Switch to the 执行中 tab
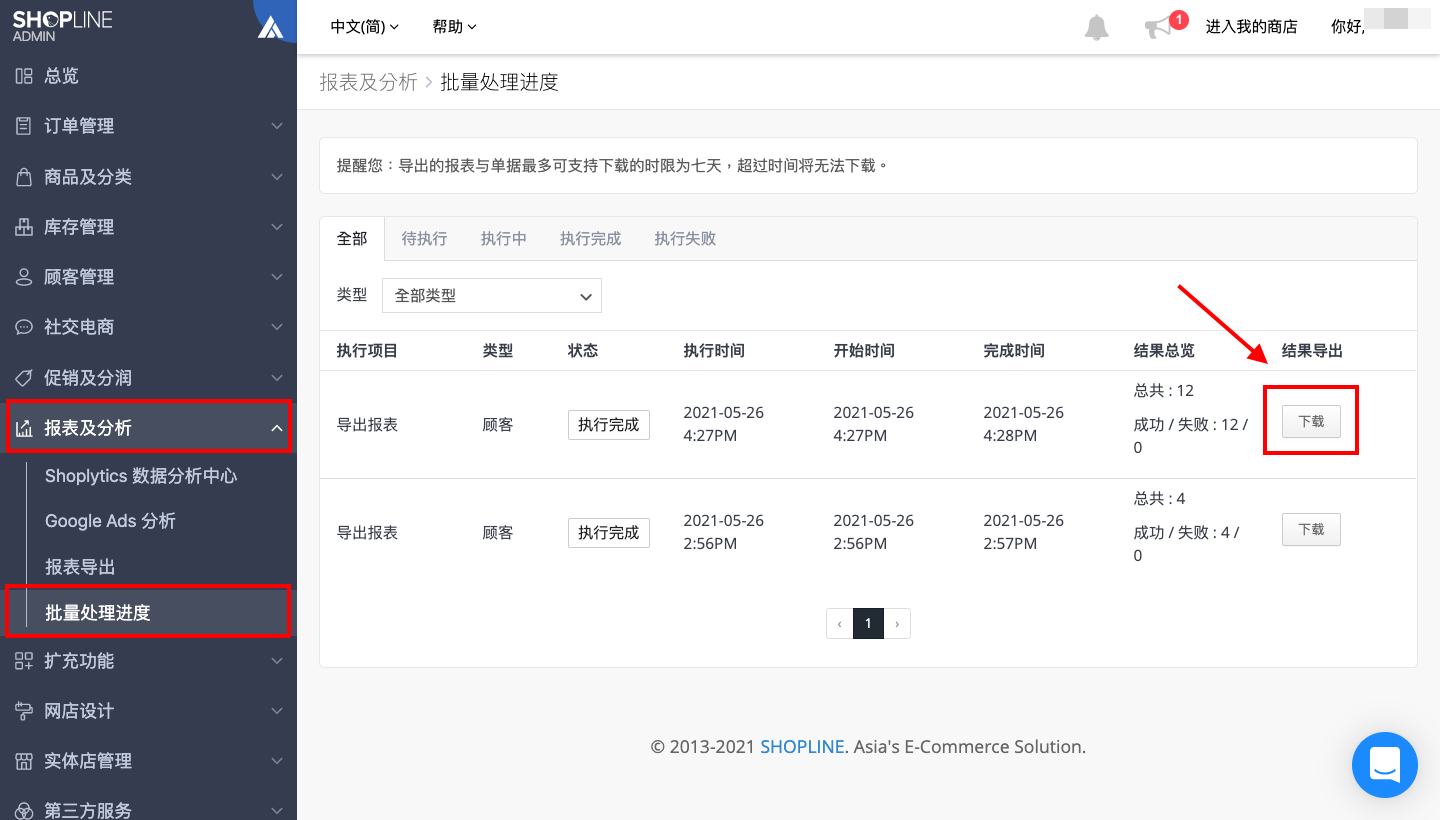Screen dimensions: 1440x820 (x=503, y=239)
